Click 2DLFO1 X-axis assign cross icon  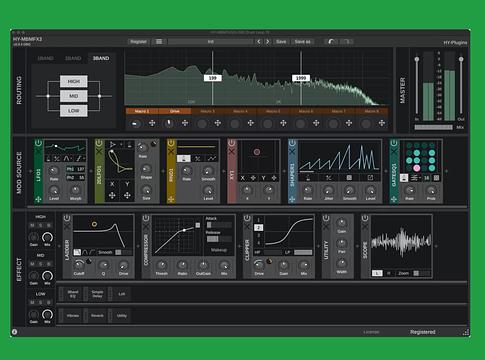point(112,195)
